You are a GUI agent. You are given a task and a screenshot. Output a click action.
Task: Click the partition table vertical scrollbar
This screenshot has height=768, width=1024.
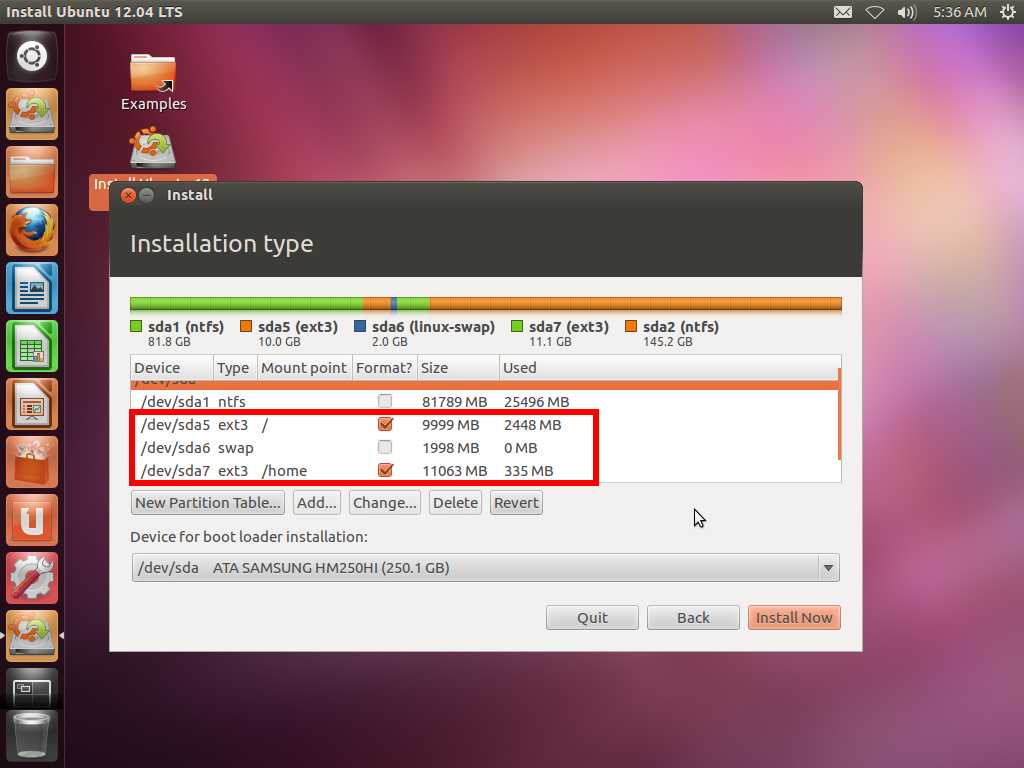tap(839, 414)
